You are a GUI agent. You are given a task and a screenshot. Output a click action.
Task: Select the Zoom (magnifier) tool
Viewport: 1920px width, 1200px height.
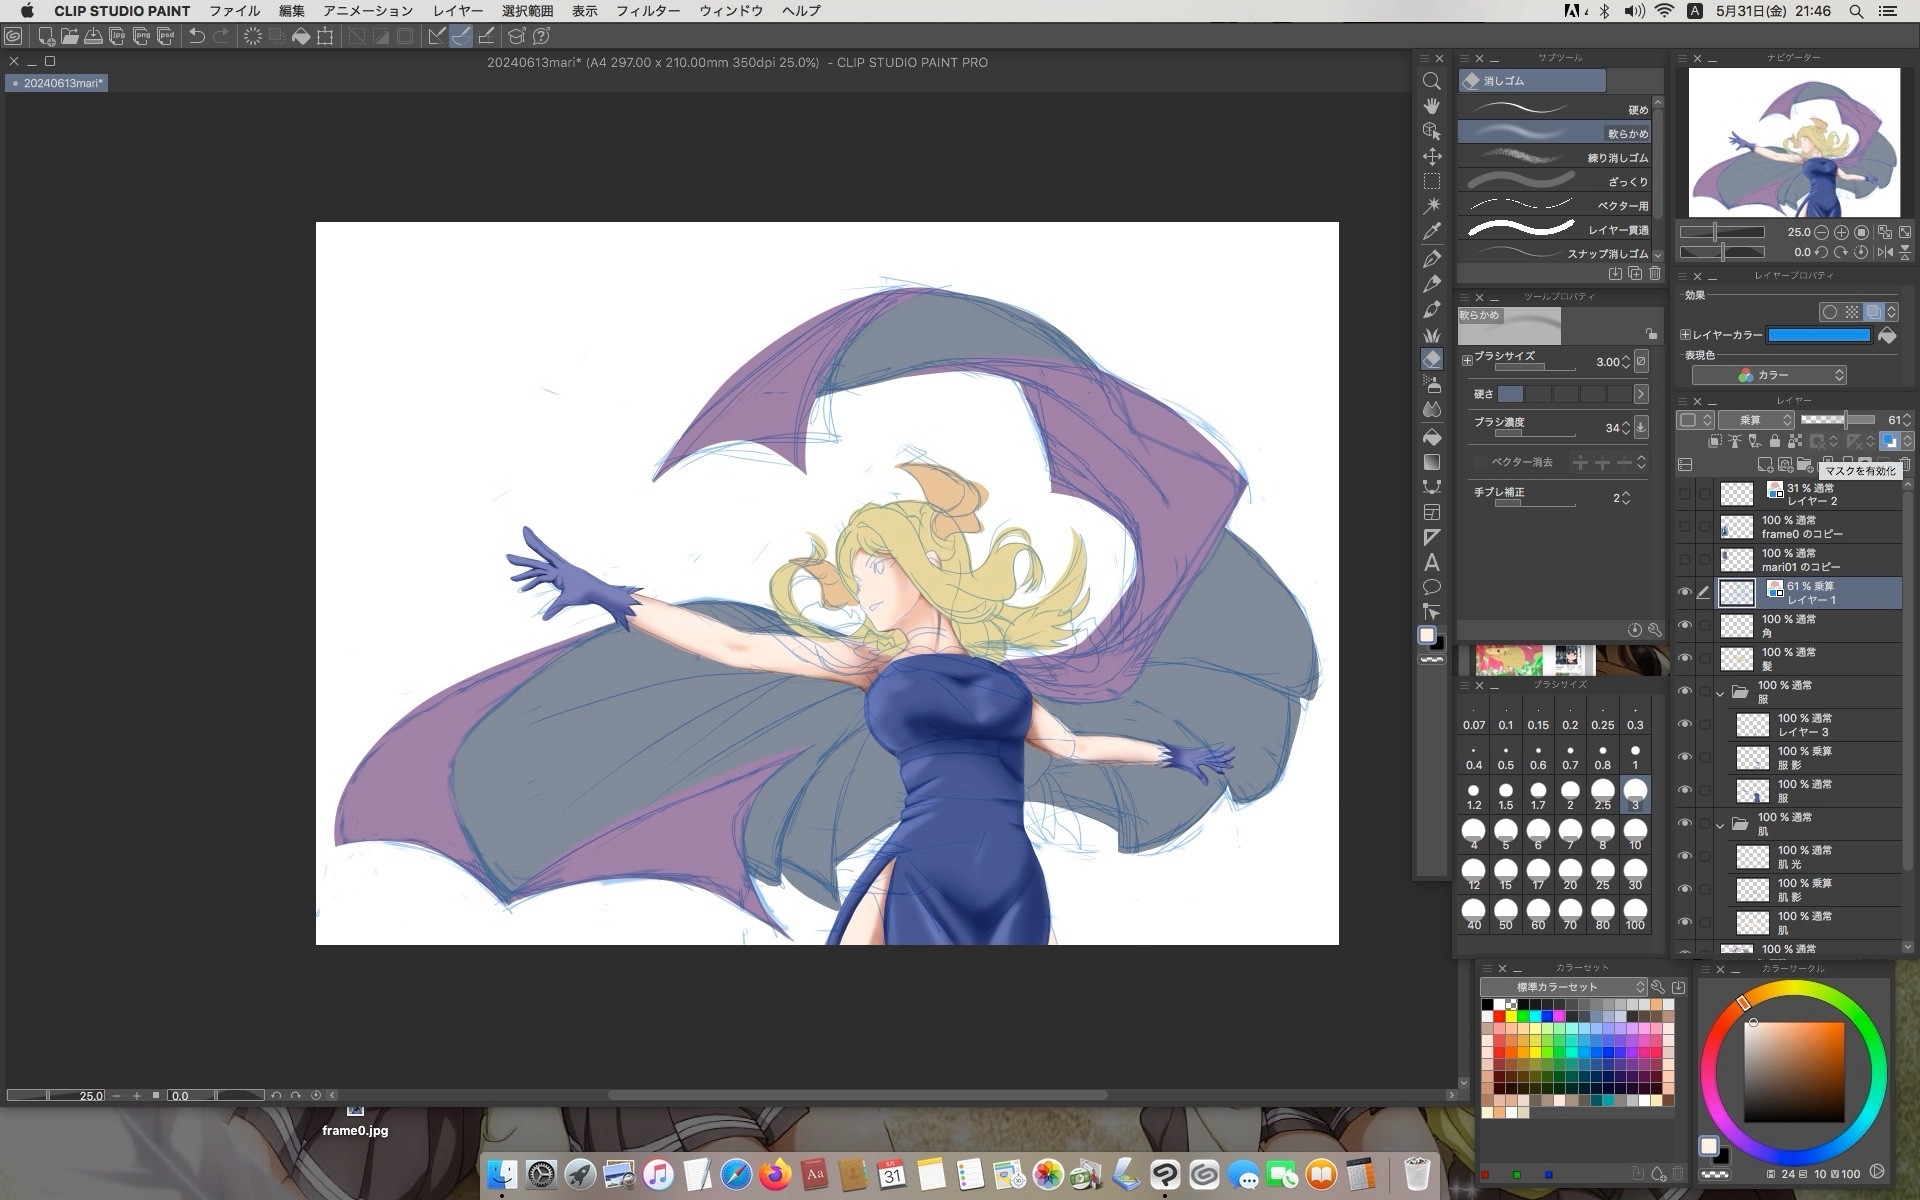tap(1432, 81)
